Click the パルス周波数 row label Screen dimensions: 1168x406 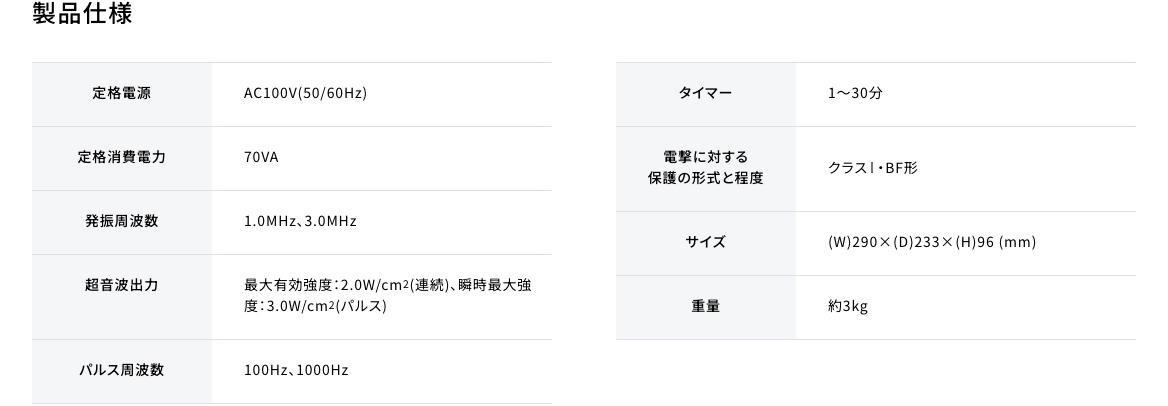click(x=121, y=371)
